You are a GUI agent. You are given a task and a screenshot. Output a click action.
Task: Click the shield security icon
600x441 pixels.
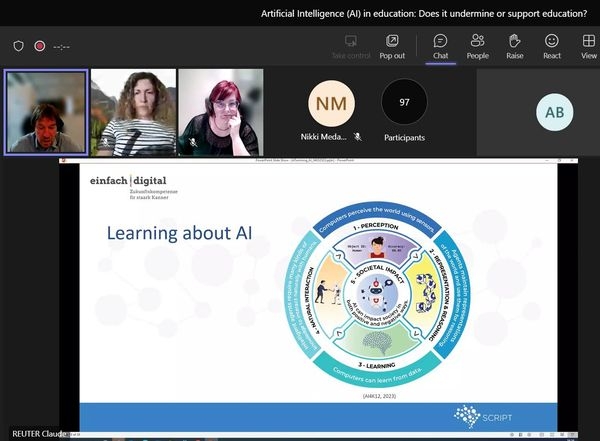click(x=18, y=46)
